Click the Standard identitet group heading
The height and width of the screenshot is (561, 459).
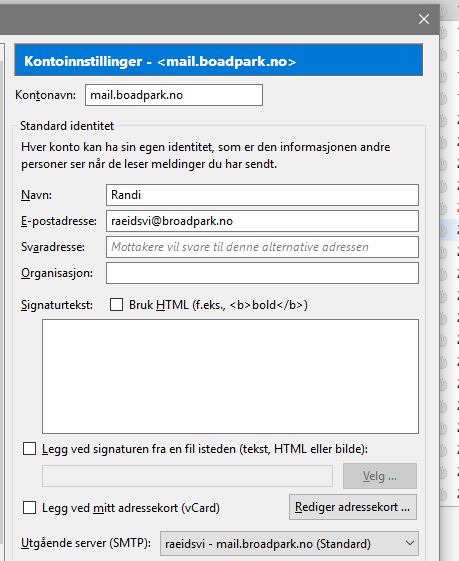tap(67, 126)
